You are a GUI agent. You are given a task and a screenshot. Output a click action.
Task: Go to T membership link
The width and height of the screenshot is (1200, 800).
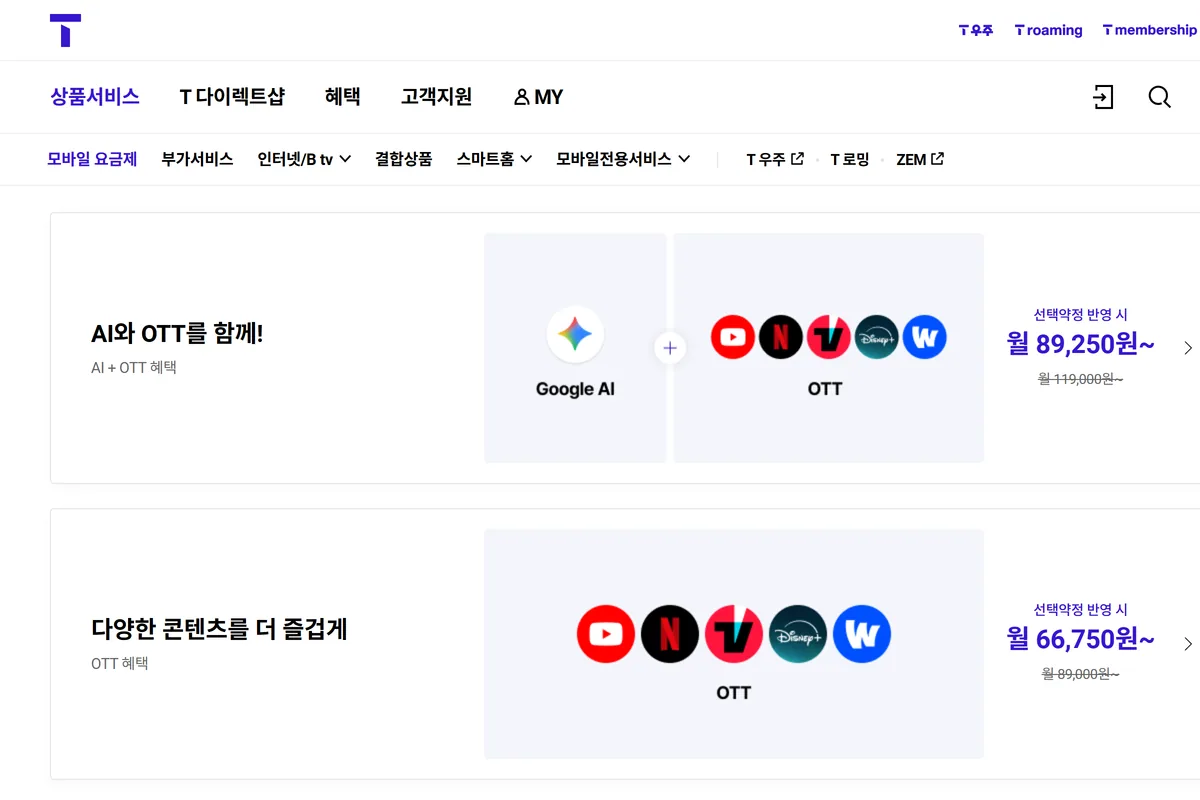coord(1150,30)
